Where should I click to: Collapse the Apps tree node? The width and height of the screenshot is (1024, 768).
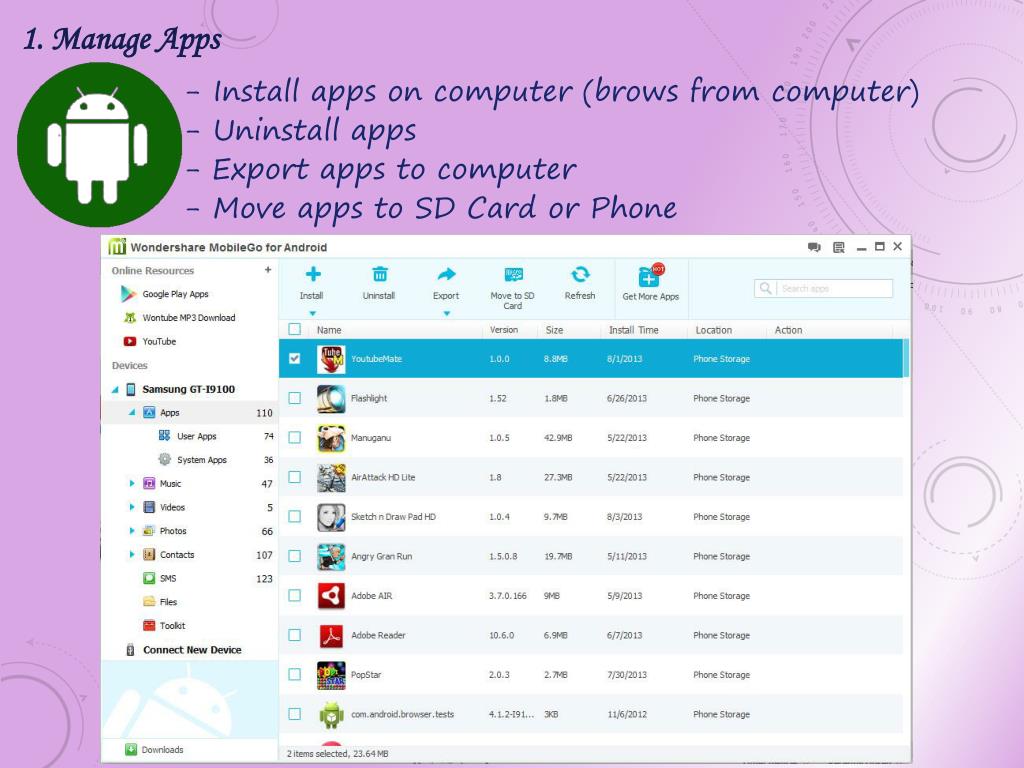[x=132, y=413]
